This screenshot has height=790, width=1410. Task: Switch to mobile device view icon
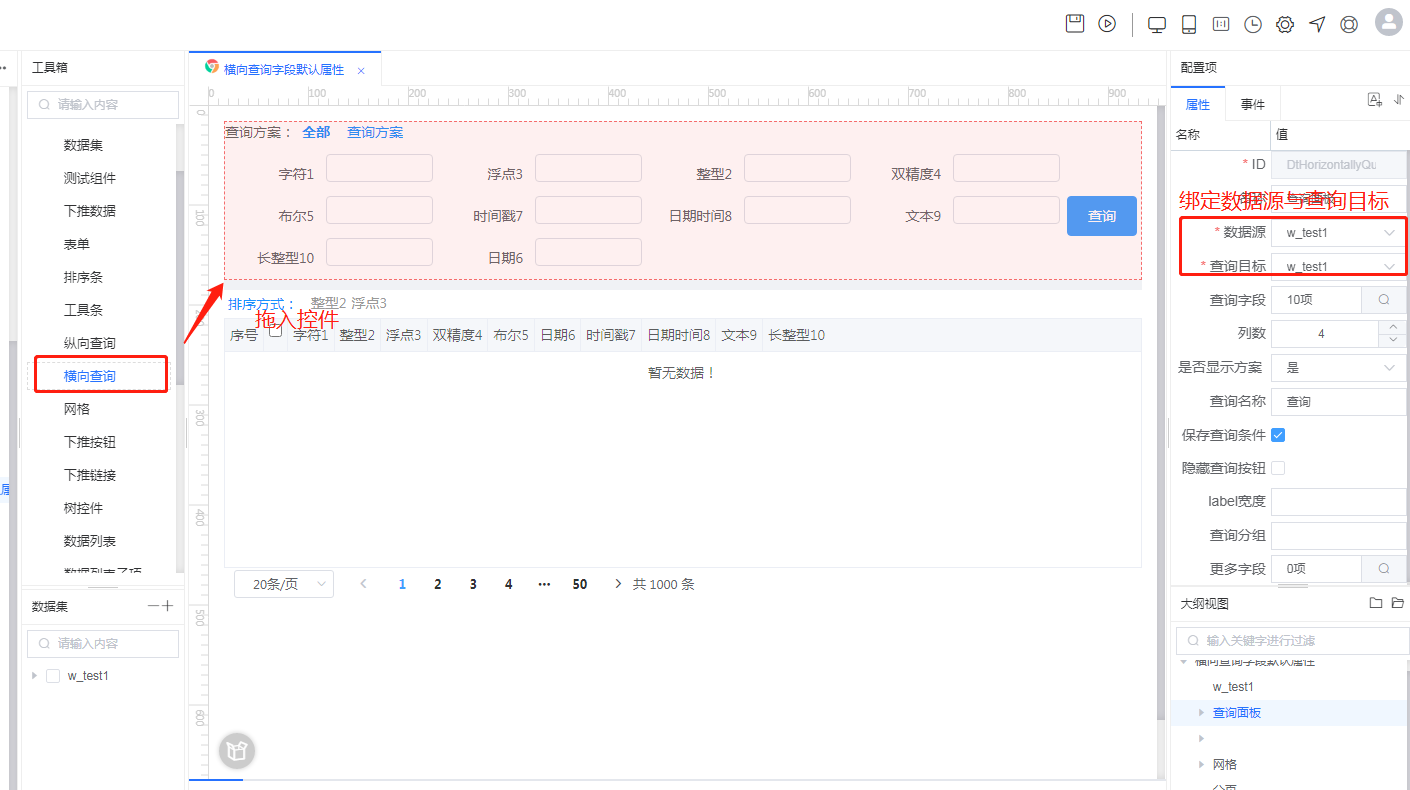pyautogui.click(x=1189, y=25)
